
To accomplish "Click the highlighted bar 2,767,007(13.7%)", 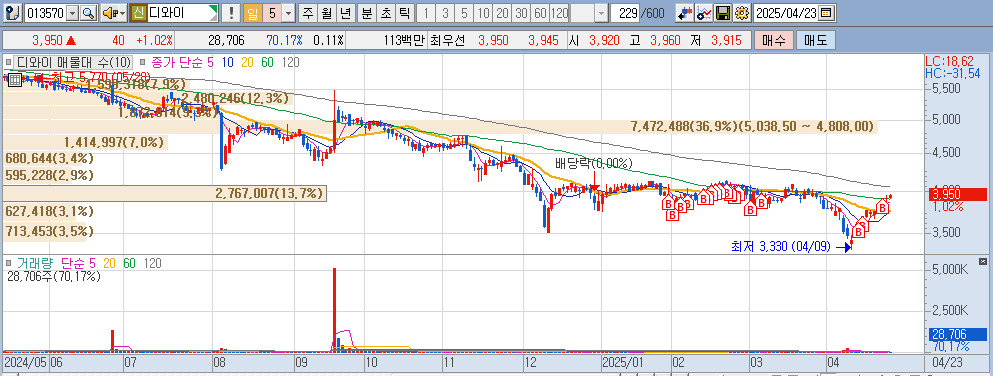I will pyautogui.click(x=269, y=194).
